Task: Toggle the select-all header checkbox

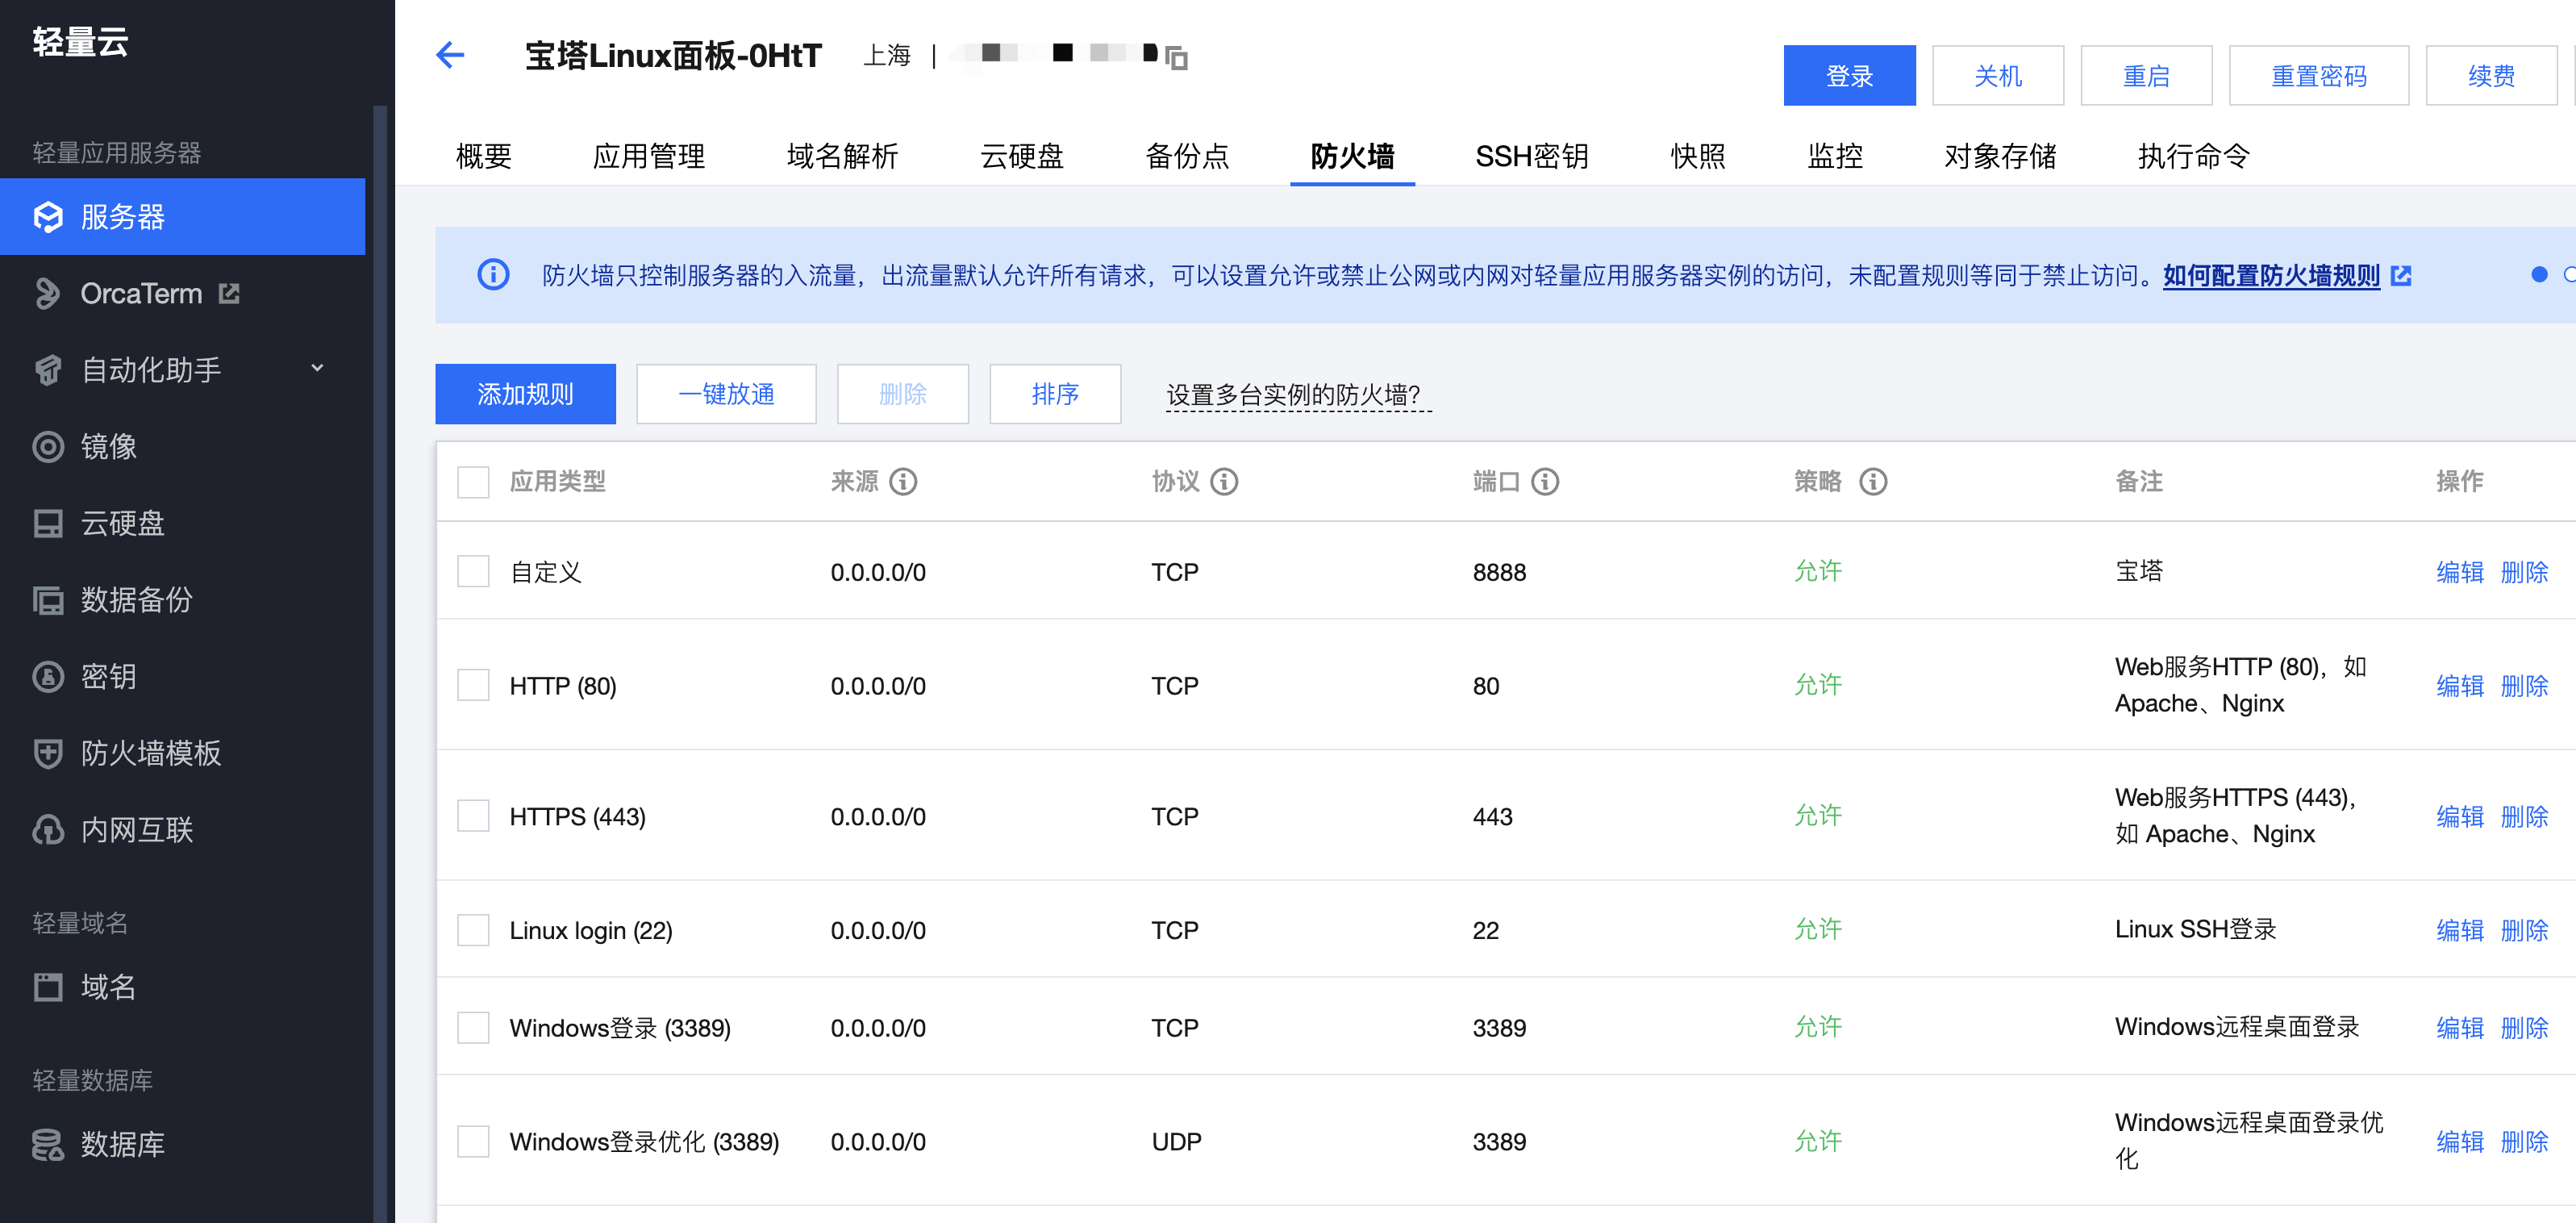Action: [x=473, y=482]
